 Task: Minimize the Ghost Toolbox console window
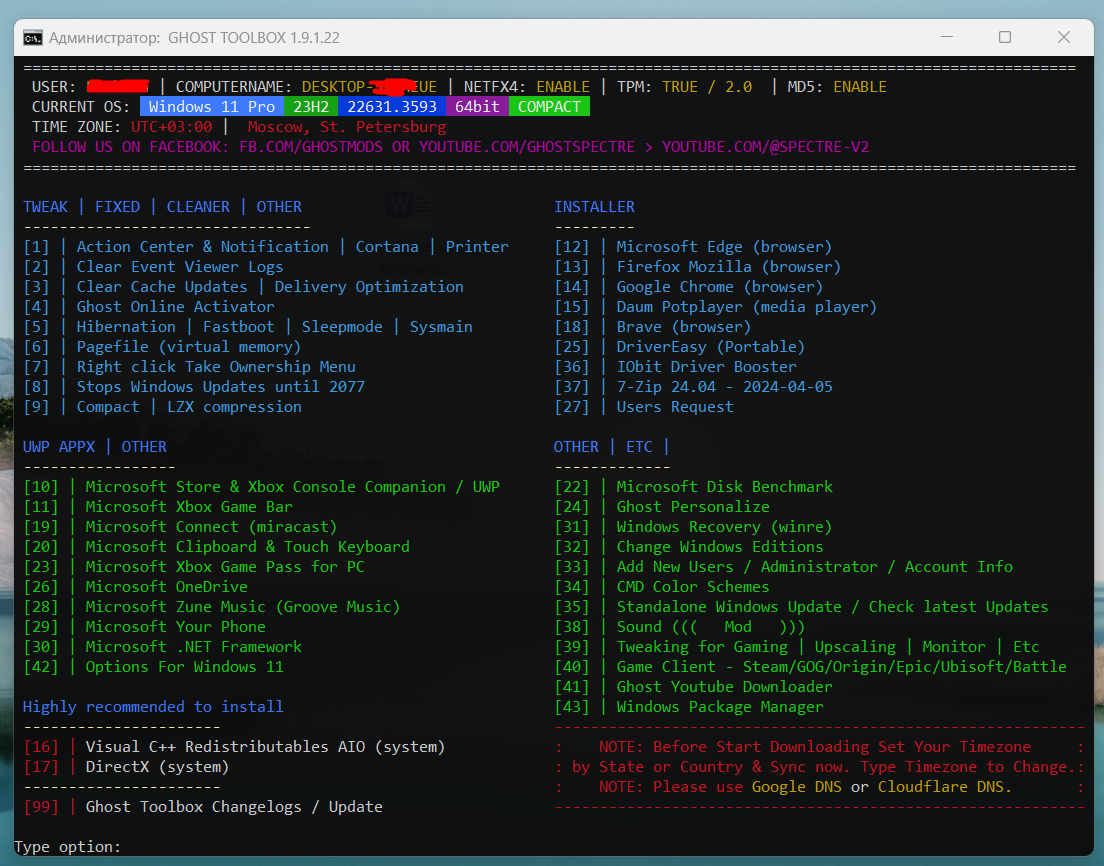point(946,37)
